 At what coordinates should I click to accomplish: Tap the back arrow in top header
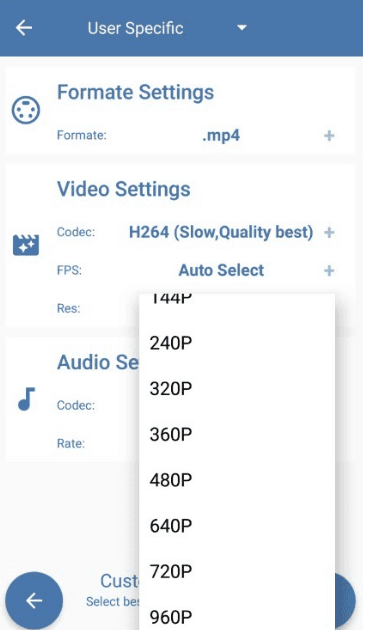tap(24, 28)
